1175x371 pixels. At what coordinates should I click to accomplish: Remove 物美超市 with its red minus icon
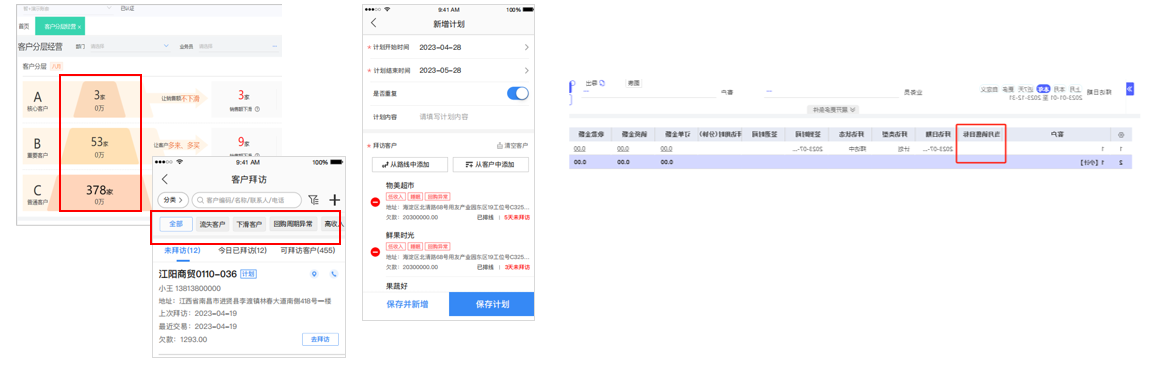[x=375, y=202]
